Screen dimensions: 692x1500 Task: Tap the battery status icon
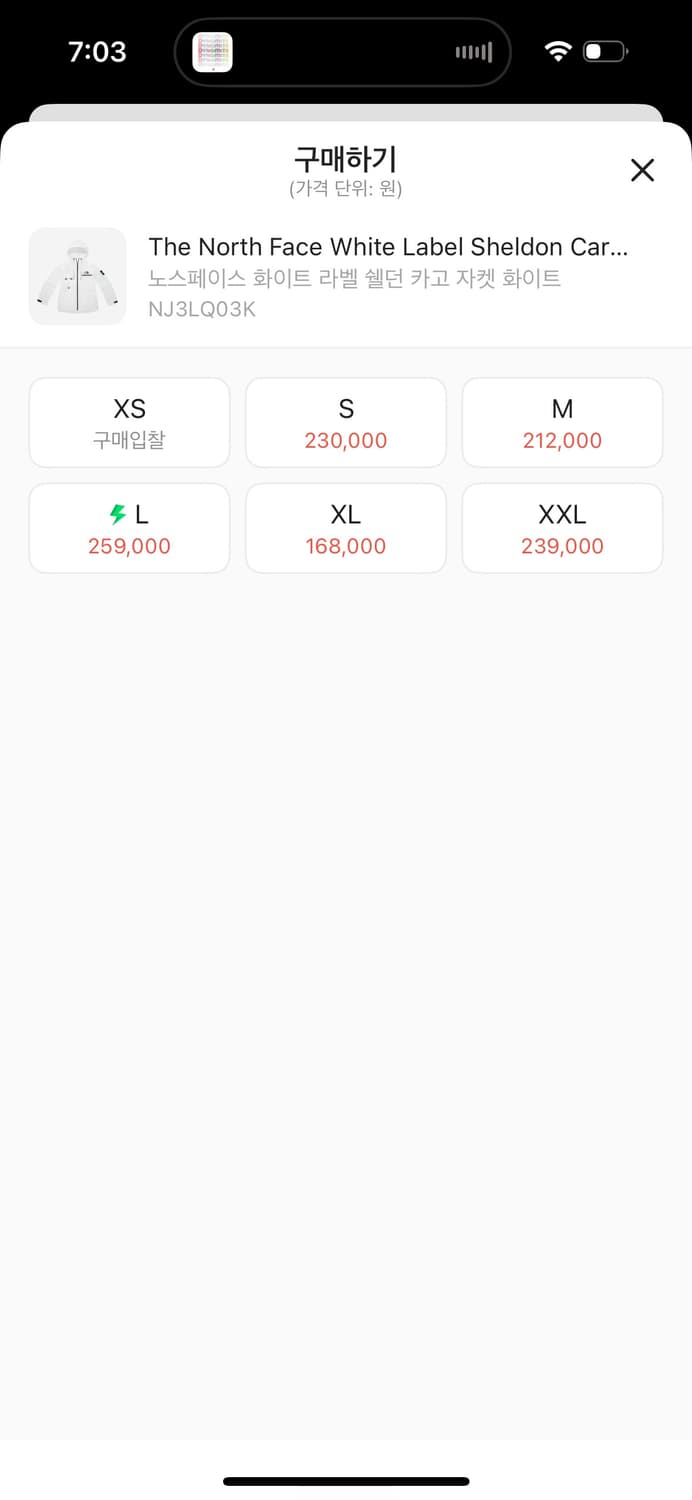pyautogui.click(x=605, y=51)
